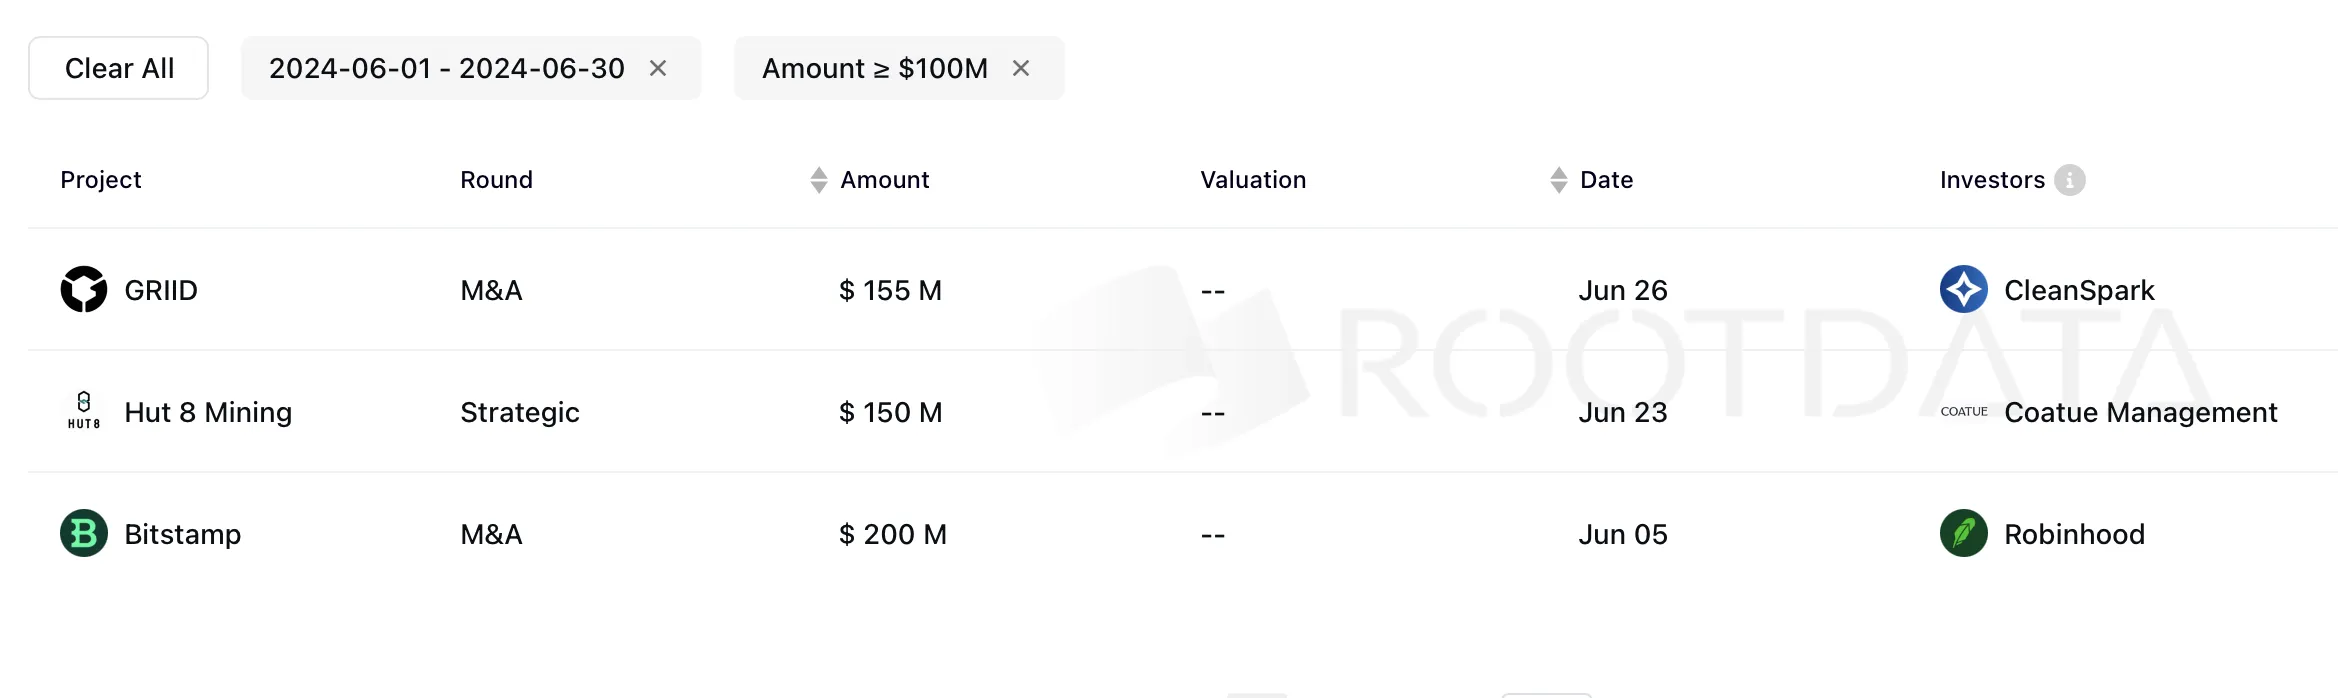Open the Hut 8 Mining project page
2338x698 pixels.
(208, 412)
